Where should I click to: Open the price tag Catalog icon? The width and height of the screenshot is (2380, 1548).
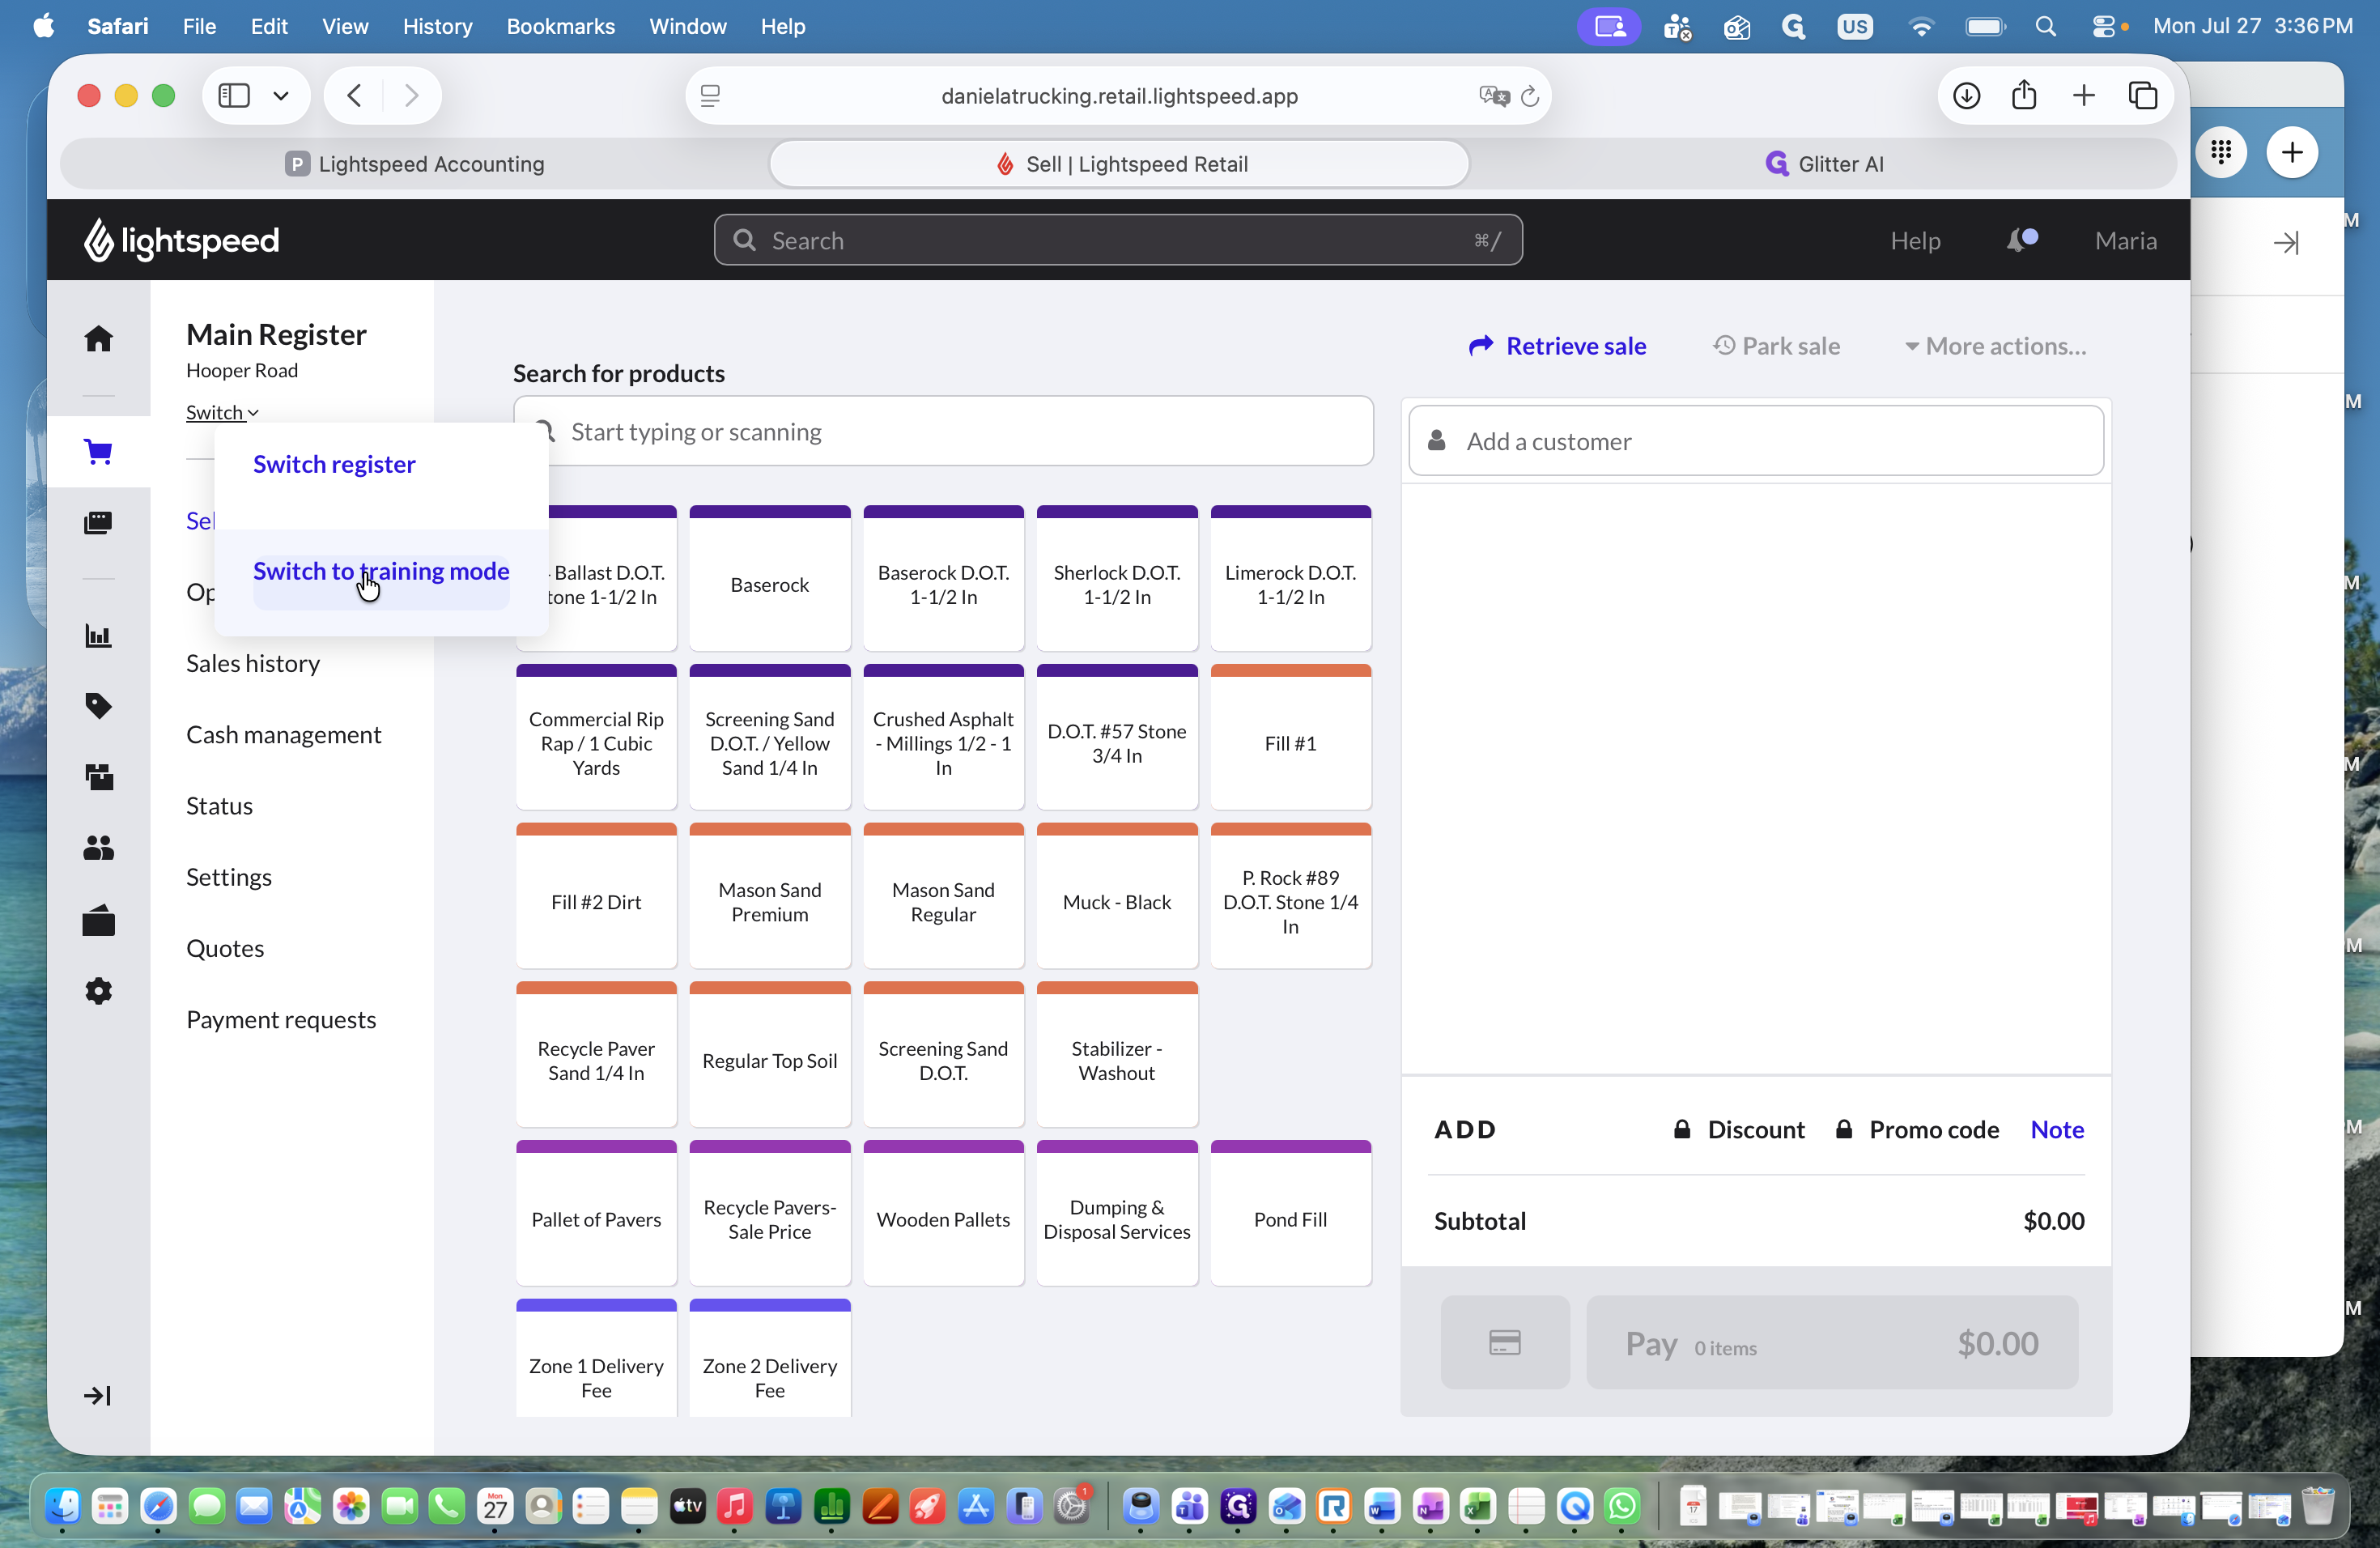(98, 706)
